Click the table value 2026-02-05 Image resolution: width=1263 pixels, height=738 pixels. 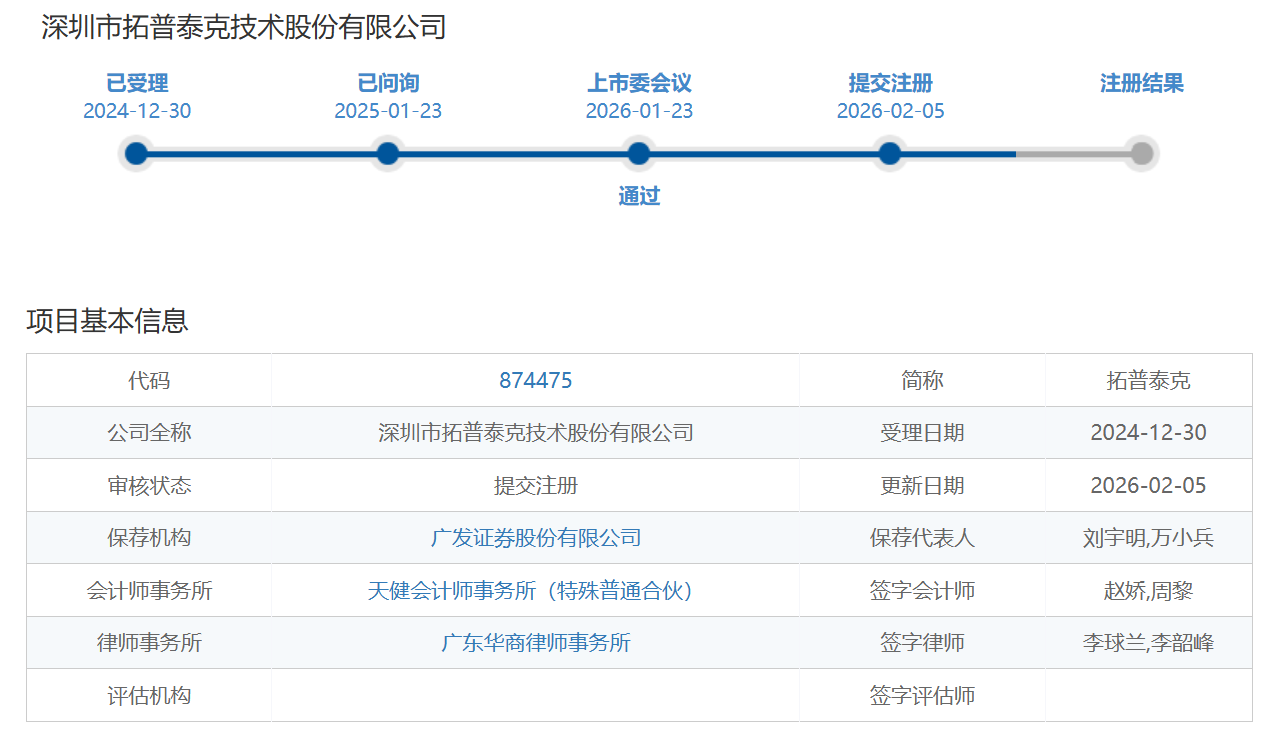click(1149, 485)
